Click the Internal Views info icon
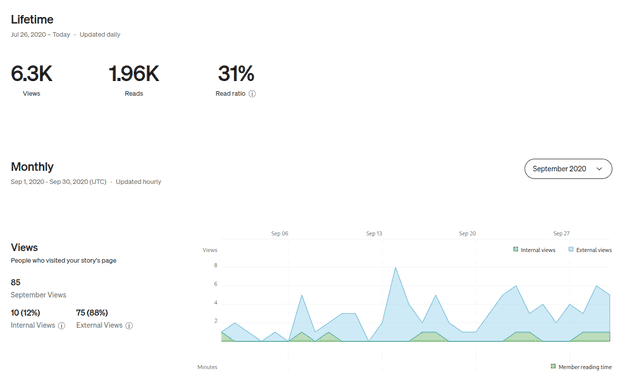 click(61, 326)
